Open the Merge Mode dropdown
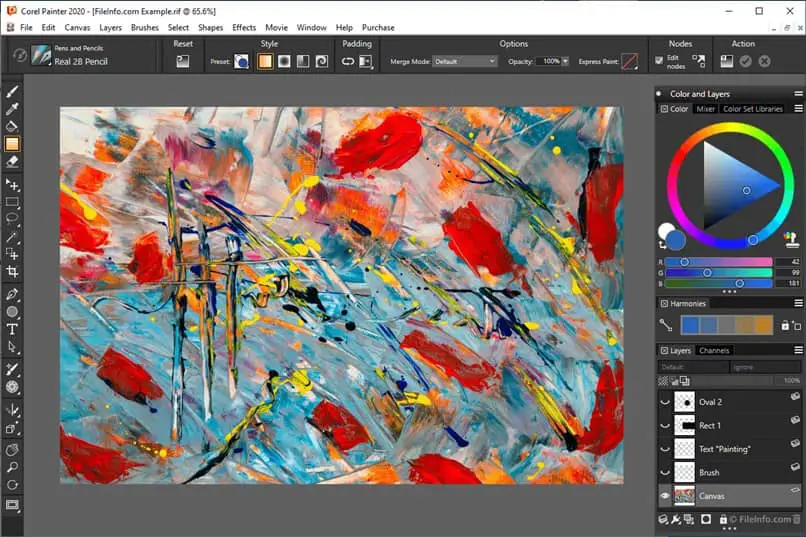 click(464, 61)
